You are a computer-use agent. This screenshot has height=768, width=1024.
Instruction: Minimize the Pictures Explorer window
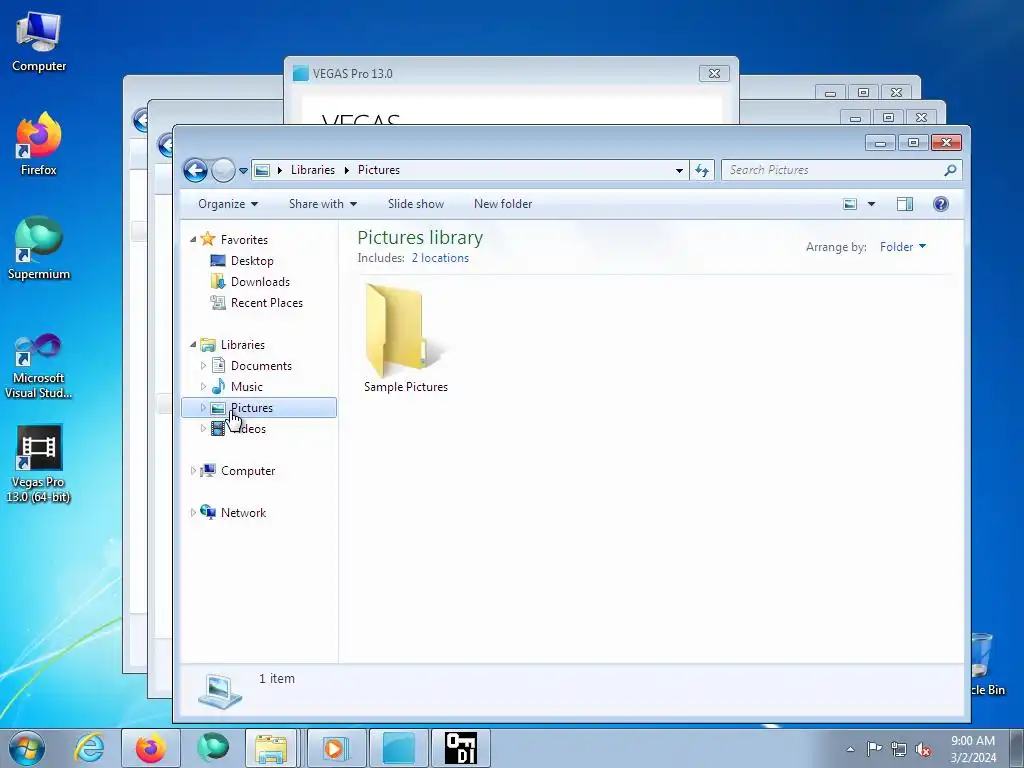880,142
